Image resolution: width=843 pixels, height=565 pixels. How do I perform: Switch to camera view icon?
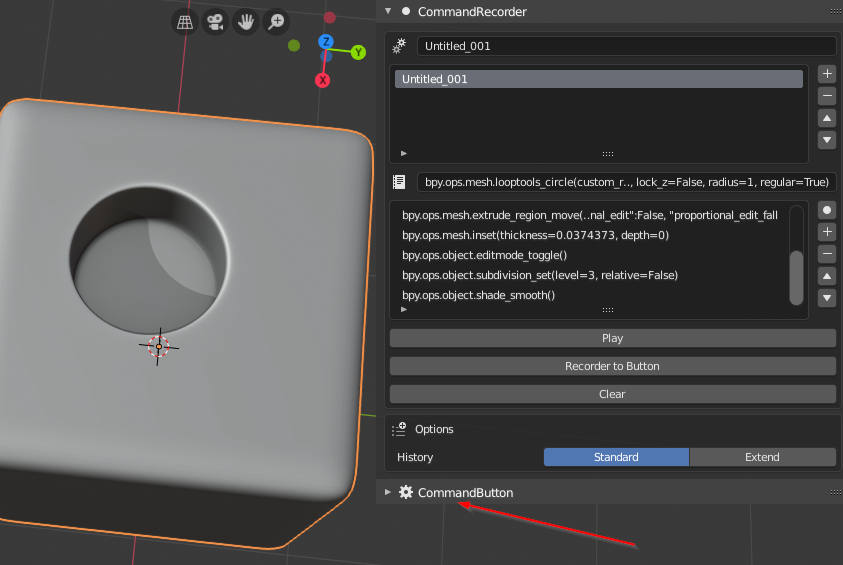coord(216,22)
